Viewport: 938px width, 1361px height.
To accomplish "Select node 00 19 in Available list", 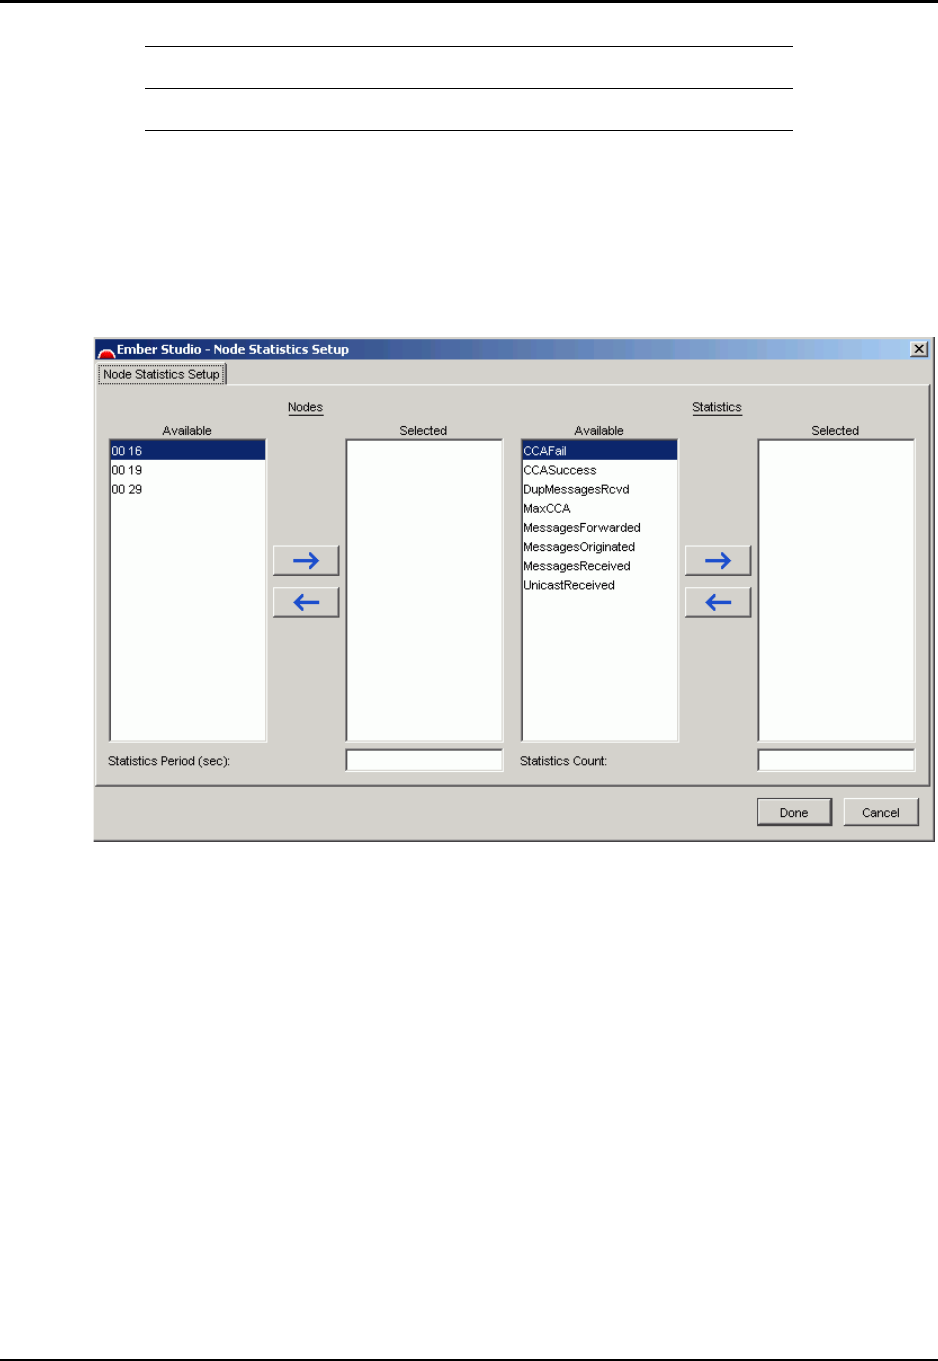I will (x=188, y=470).
